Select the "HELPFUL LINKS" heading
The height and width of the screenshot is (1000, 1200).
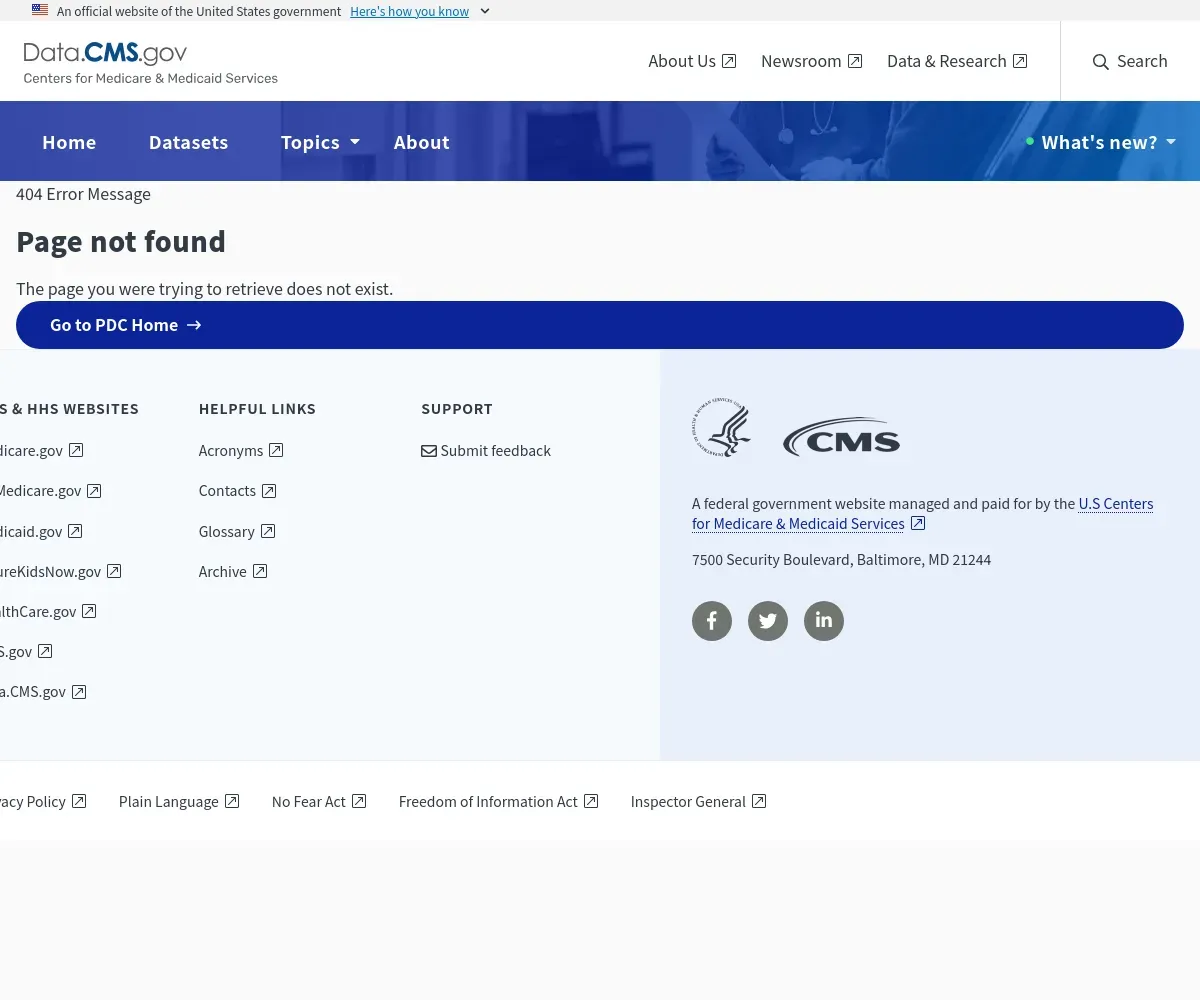click(257, 409)
